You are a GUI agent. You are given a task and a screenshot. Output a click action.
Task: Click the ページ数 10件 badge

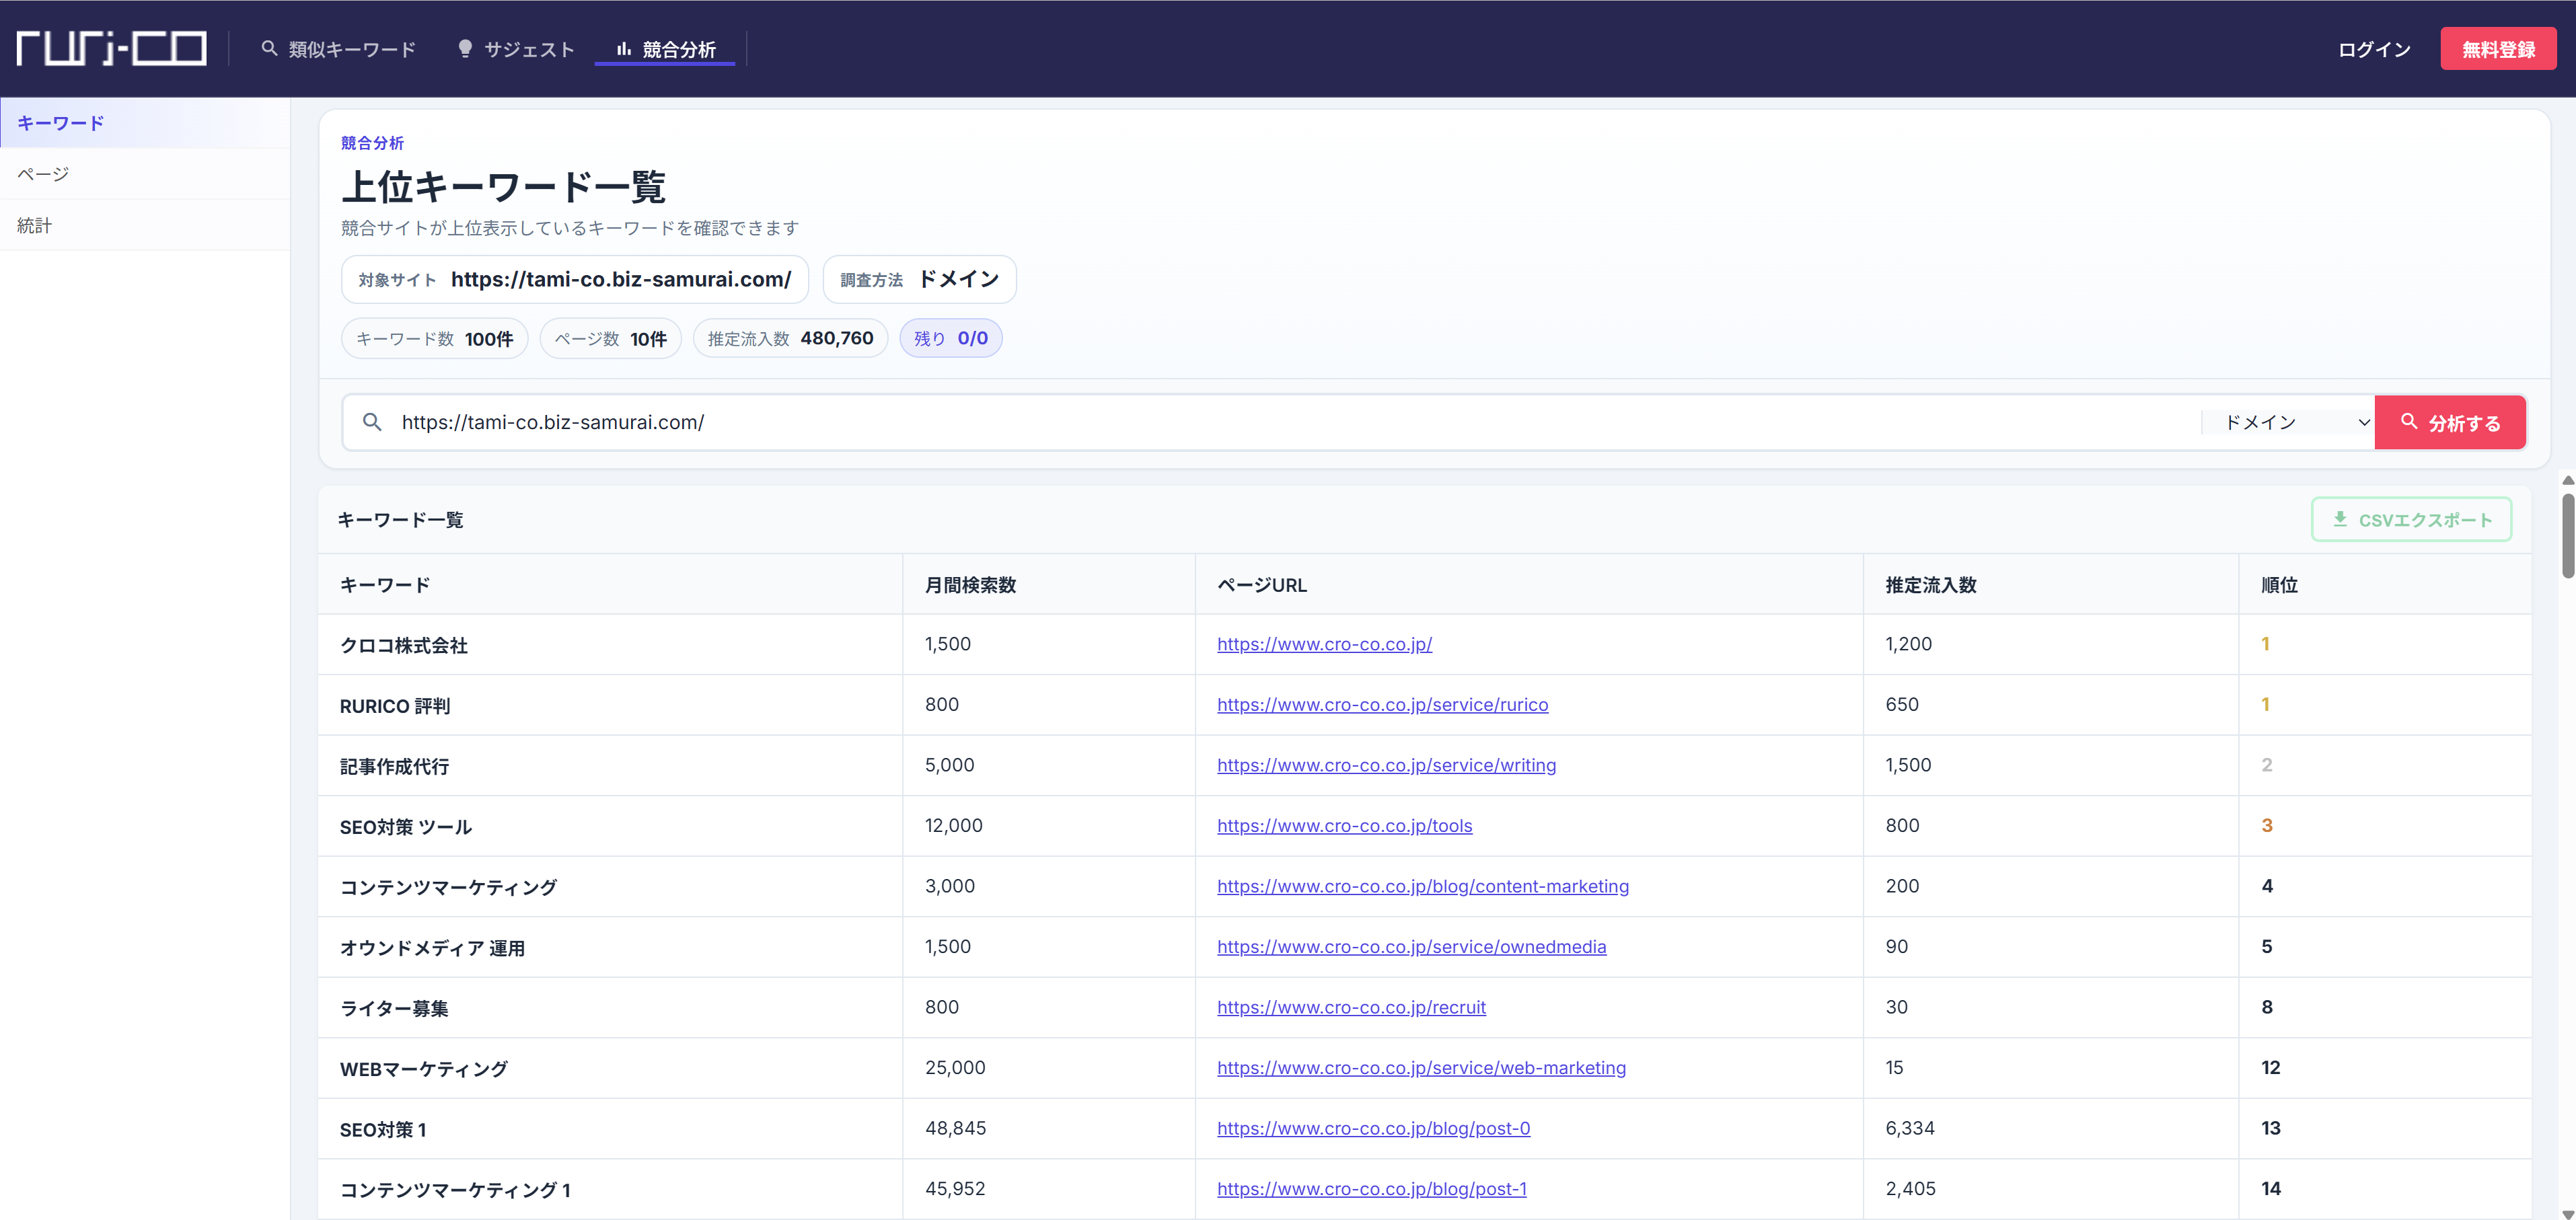[x=610, y=338]
